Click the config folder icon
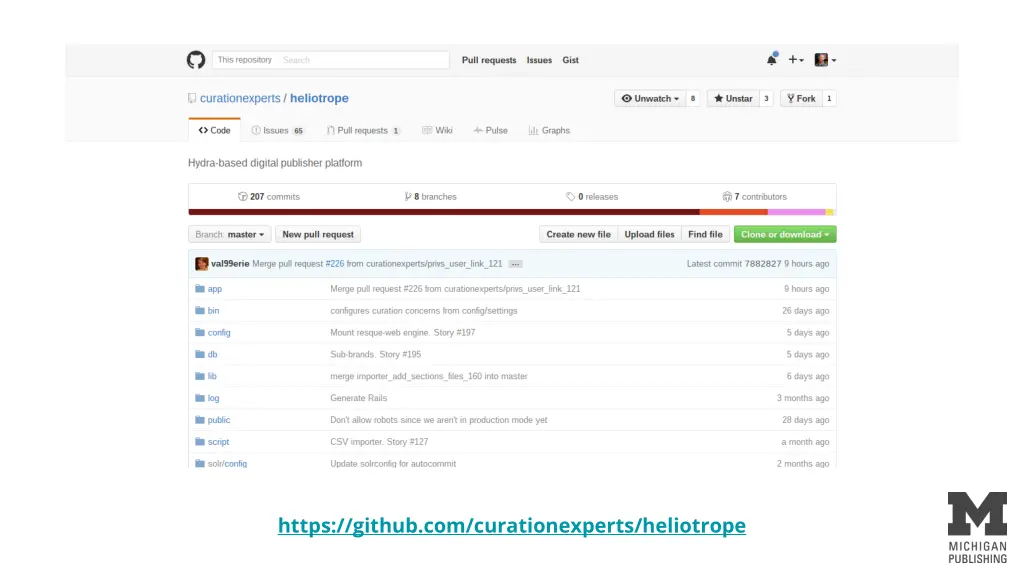This screenshot has height=576, width=1024. [x=200, y=332]
